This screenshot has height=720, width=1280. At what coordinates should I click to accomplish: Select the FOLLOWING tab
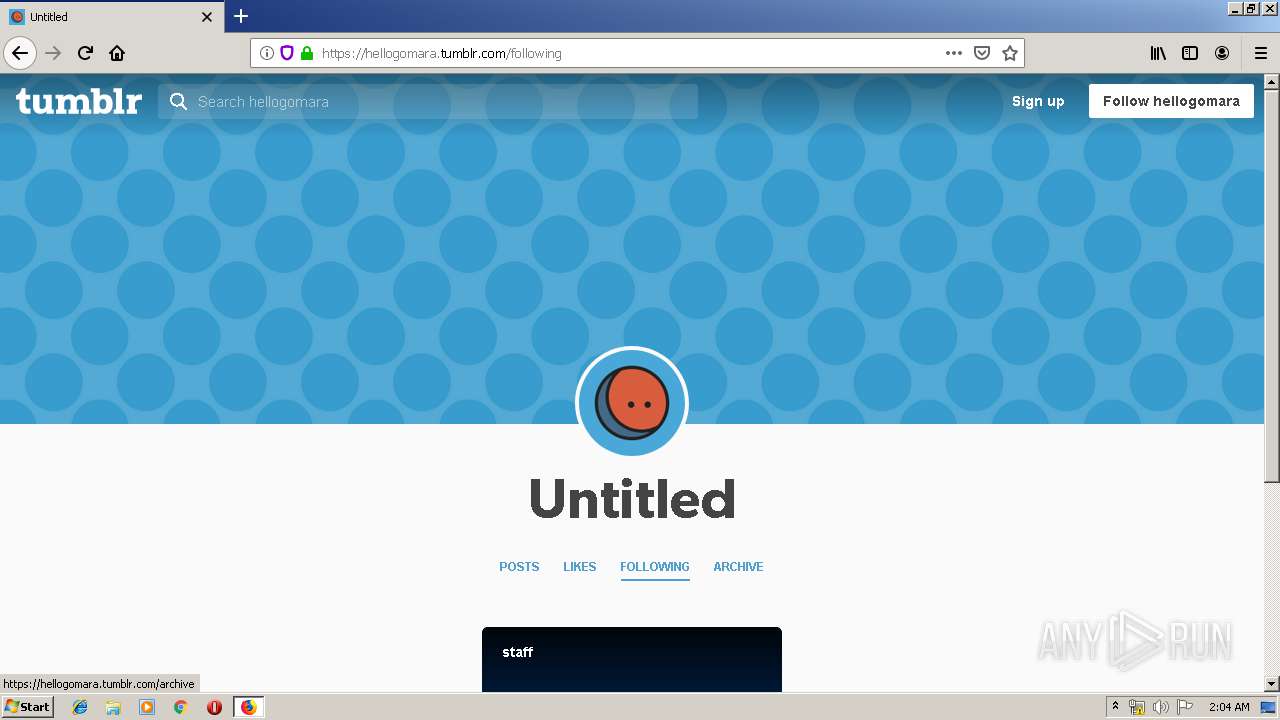click(655, 567)
